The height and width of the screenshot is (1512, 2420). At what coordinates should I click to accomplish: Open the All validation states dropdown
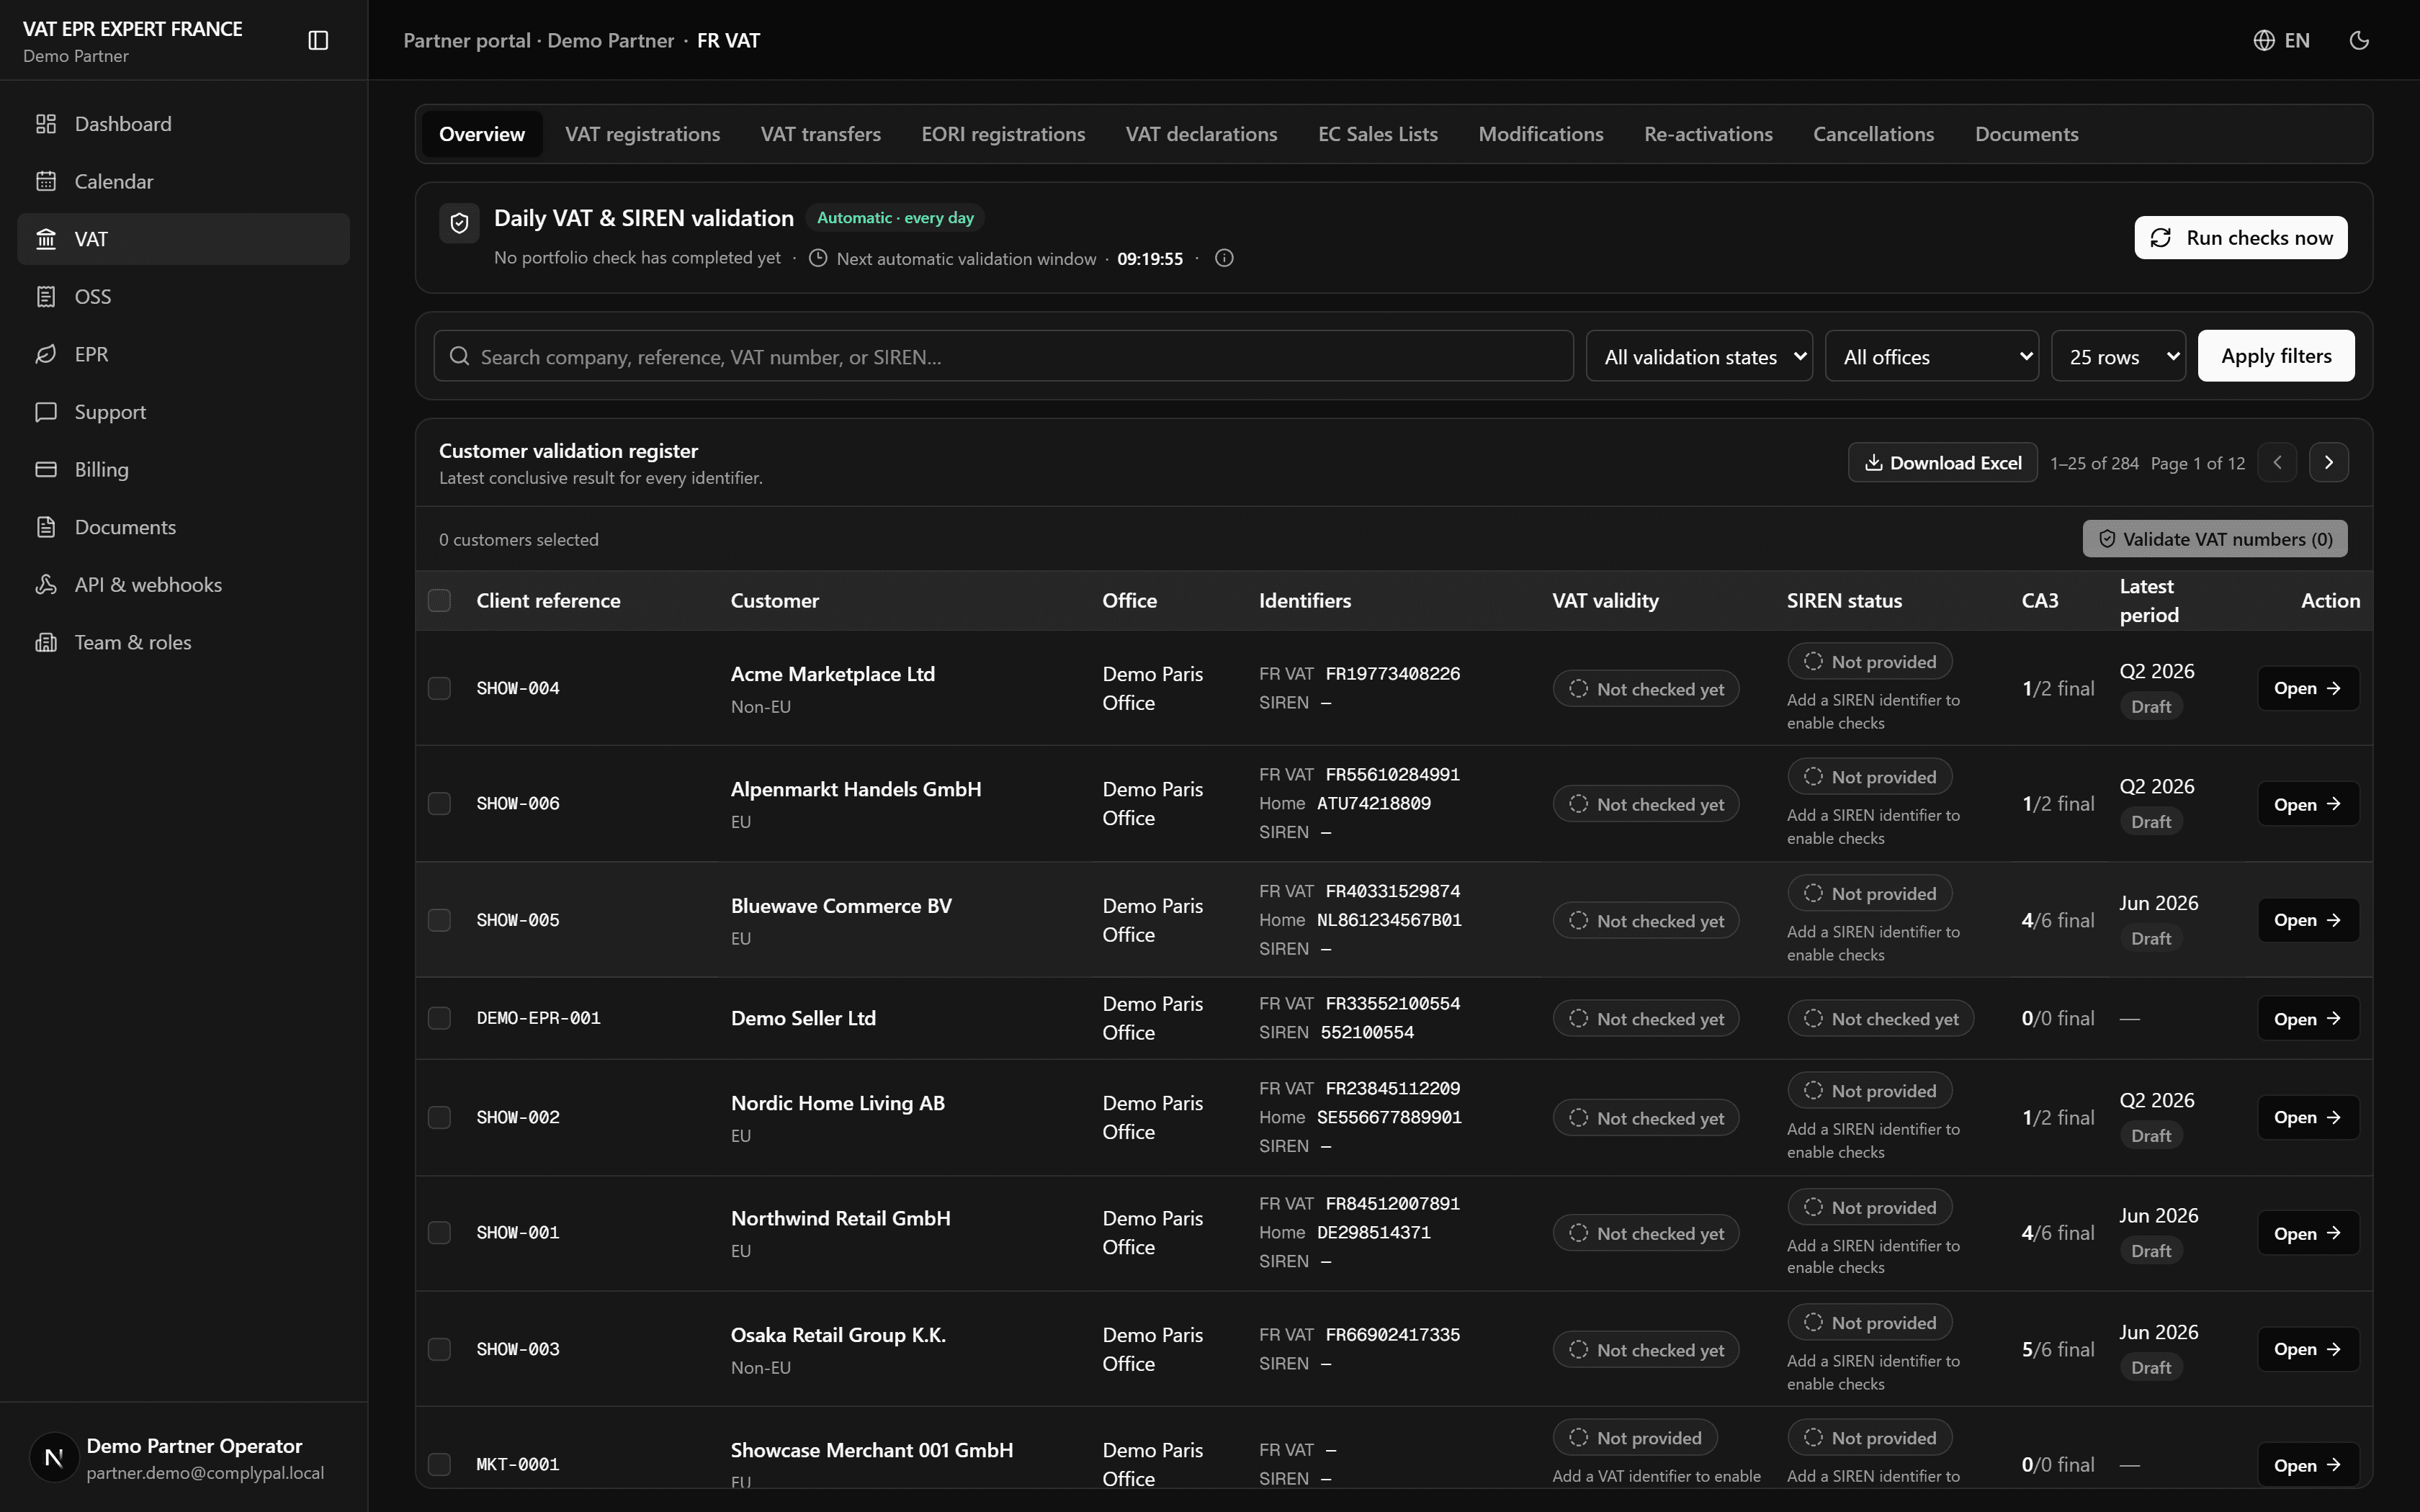coord(1699,356)
